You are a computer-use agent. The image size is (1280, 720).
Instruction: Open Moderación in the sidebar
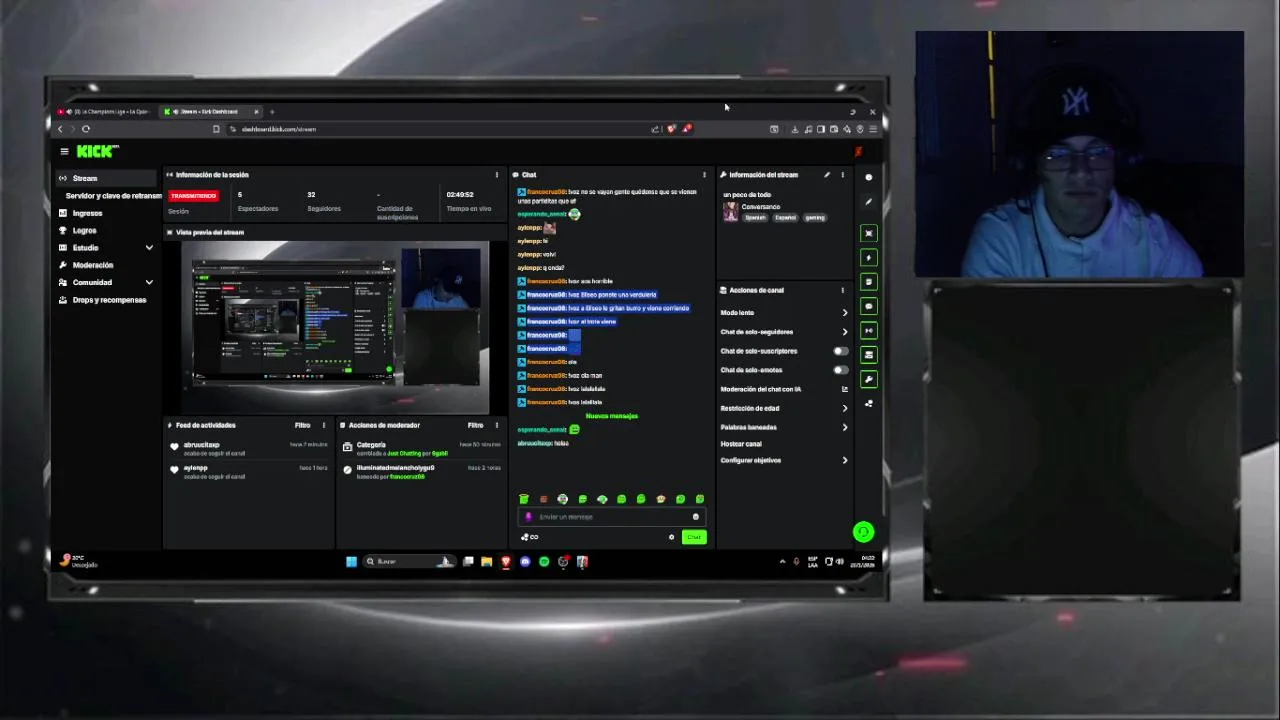(92, 265)
